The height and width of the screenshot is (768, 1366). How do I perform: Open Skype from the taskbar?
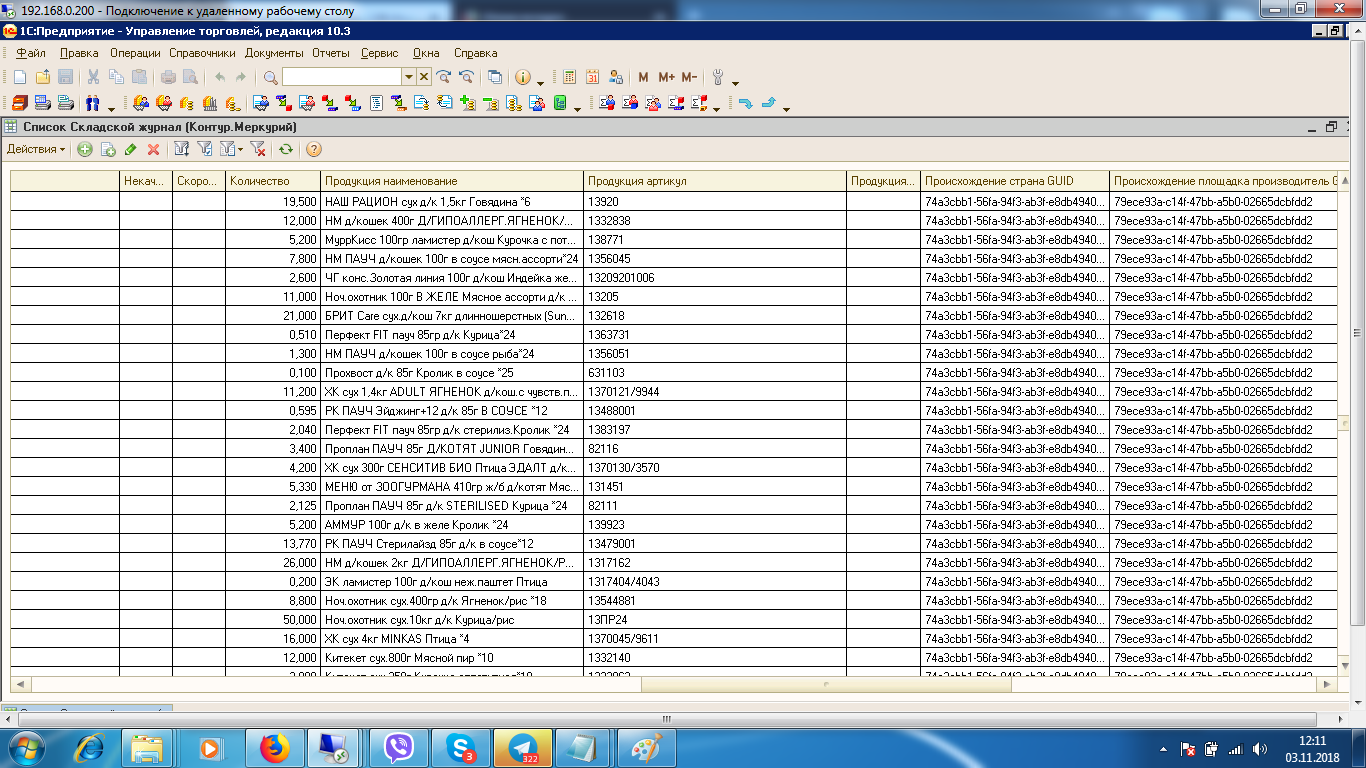pyautogui.click(x=462, y=748)
